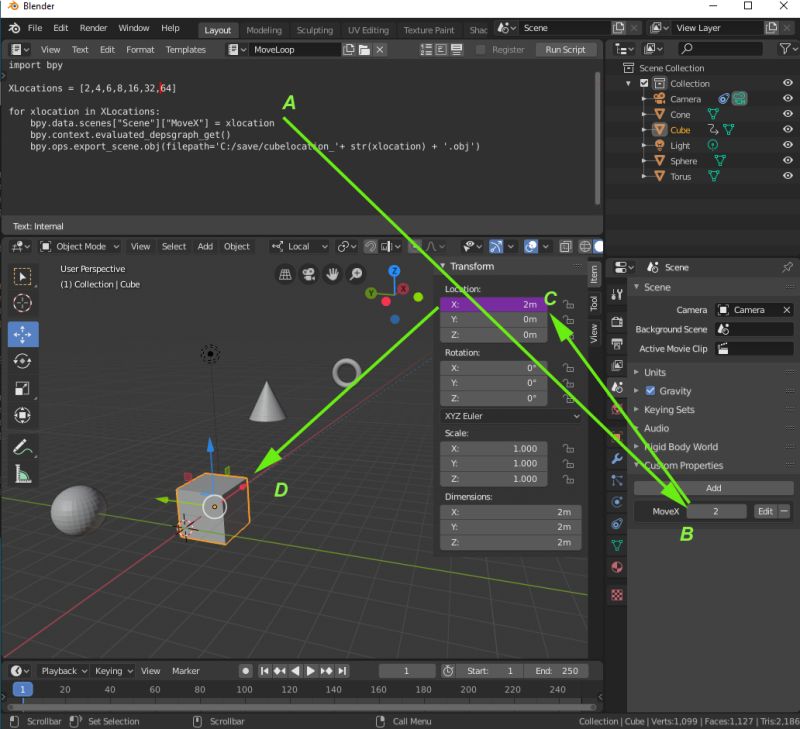Open the Object Data properties tab

[x=617, y=545]
